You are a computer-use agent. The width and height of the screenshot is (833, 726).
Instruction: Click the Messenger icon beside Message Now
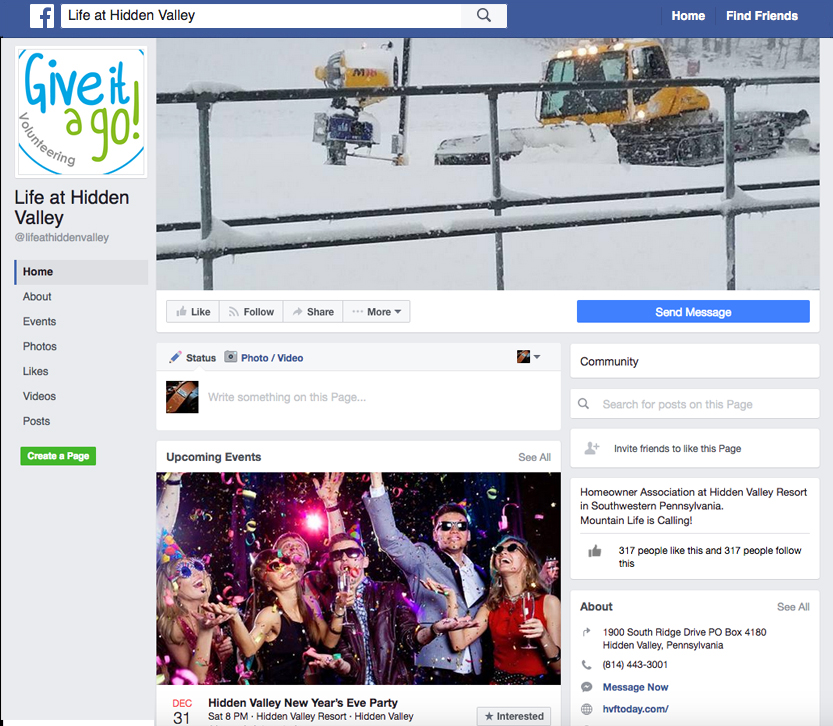(x=586, y=687)
